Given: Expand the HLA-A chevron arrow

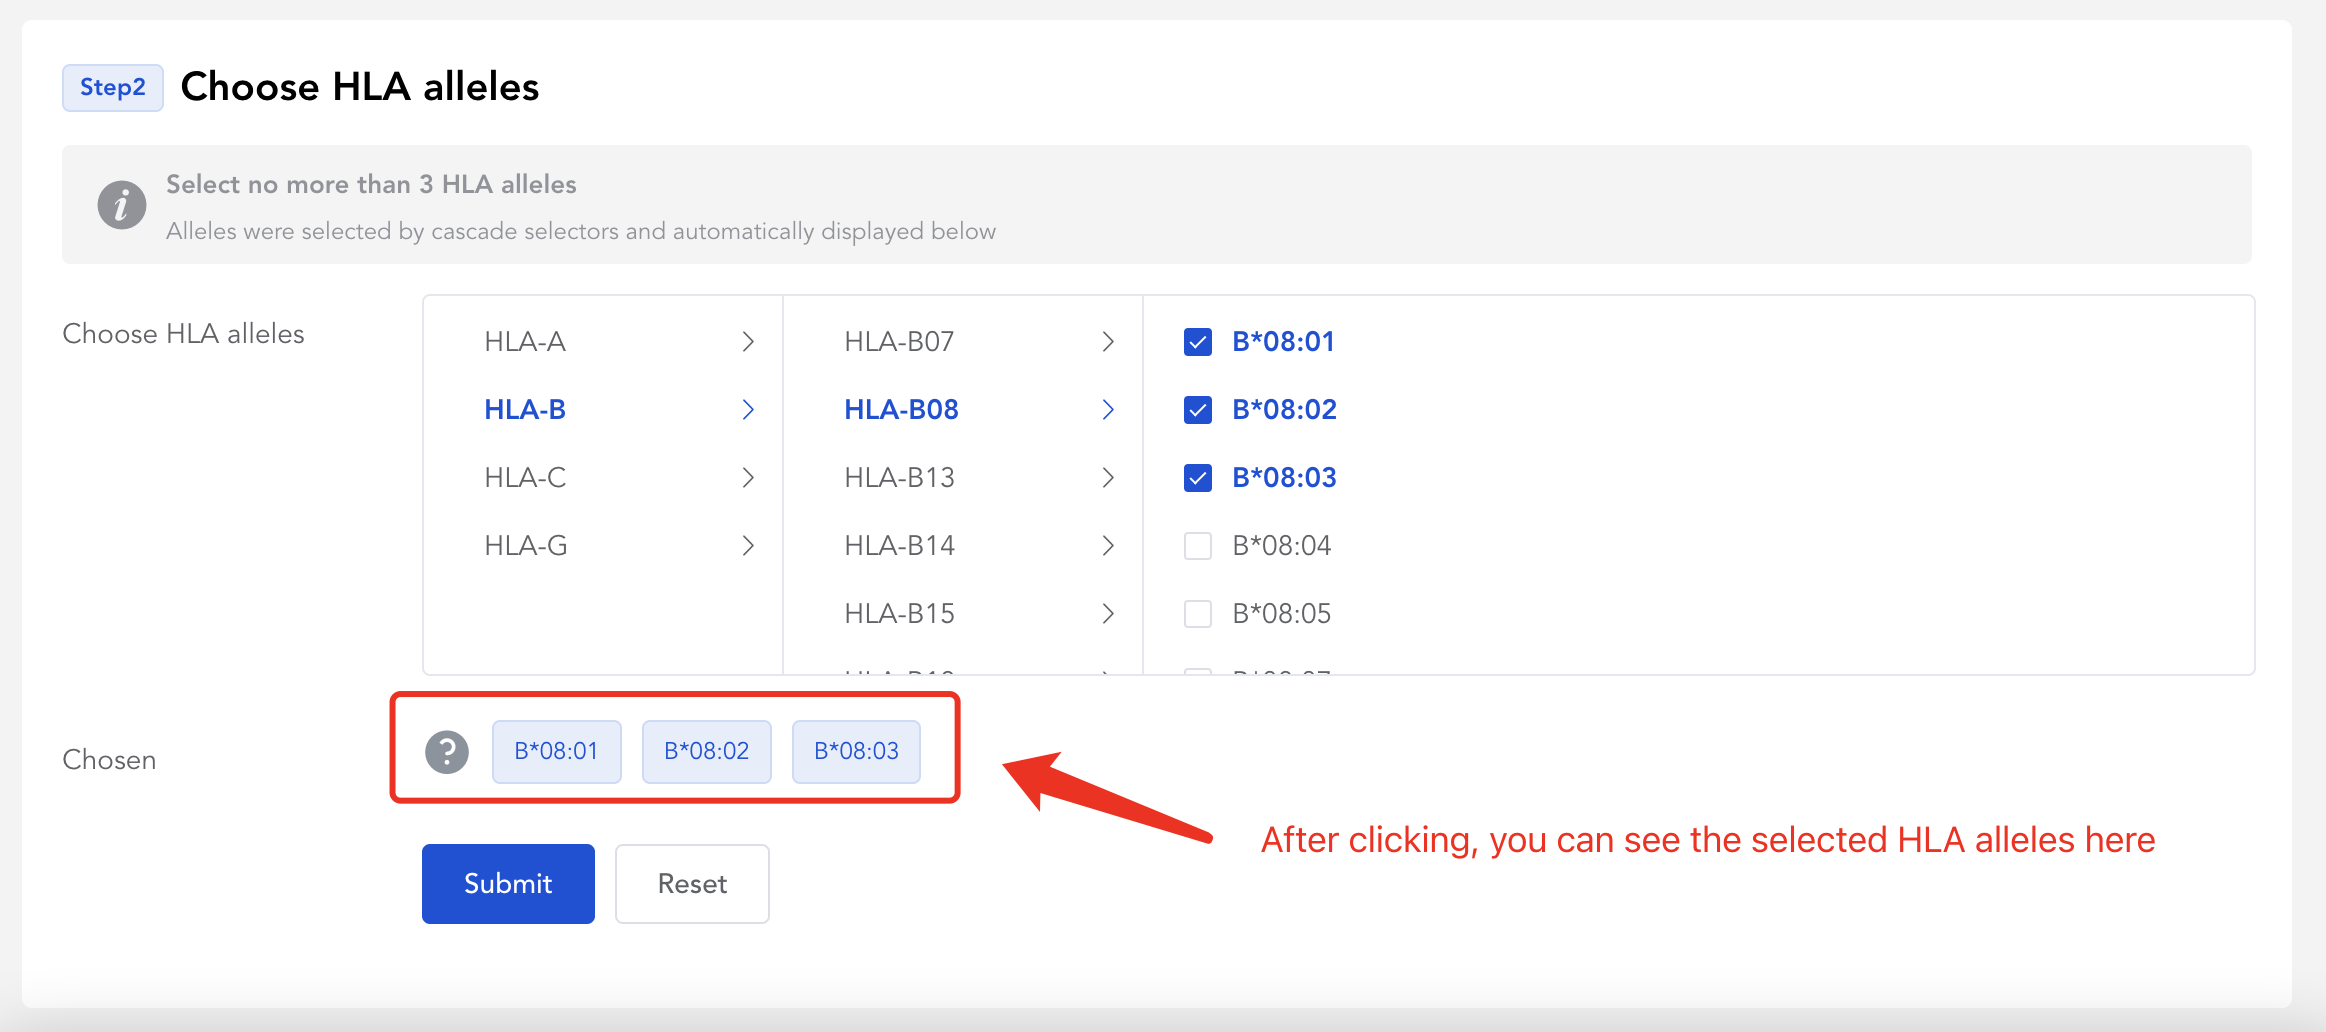Looking at the screenshot, I should tap(748, 342).
